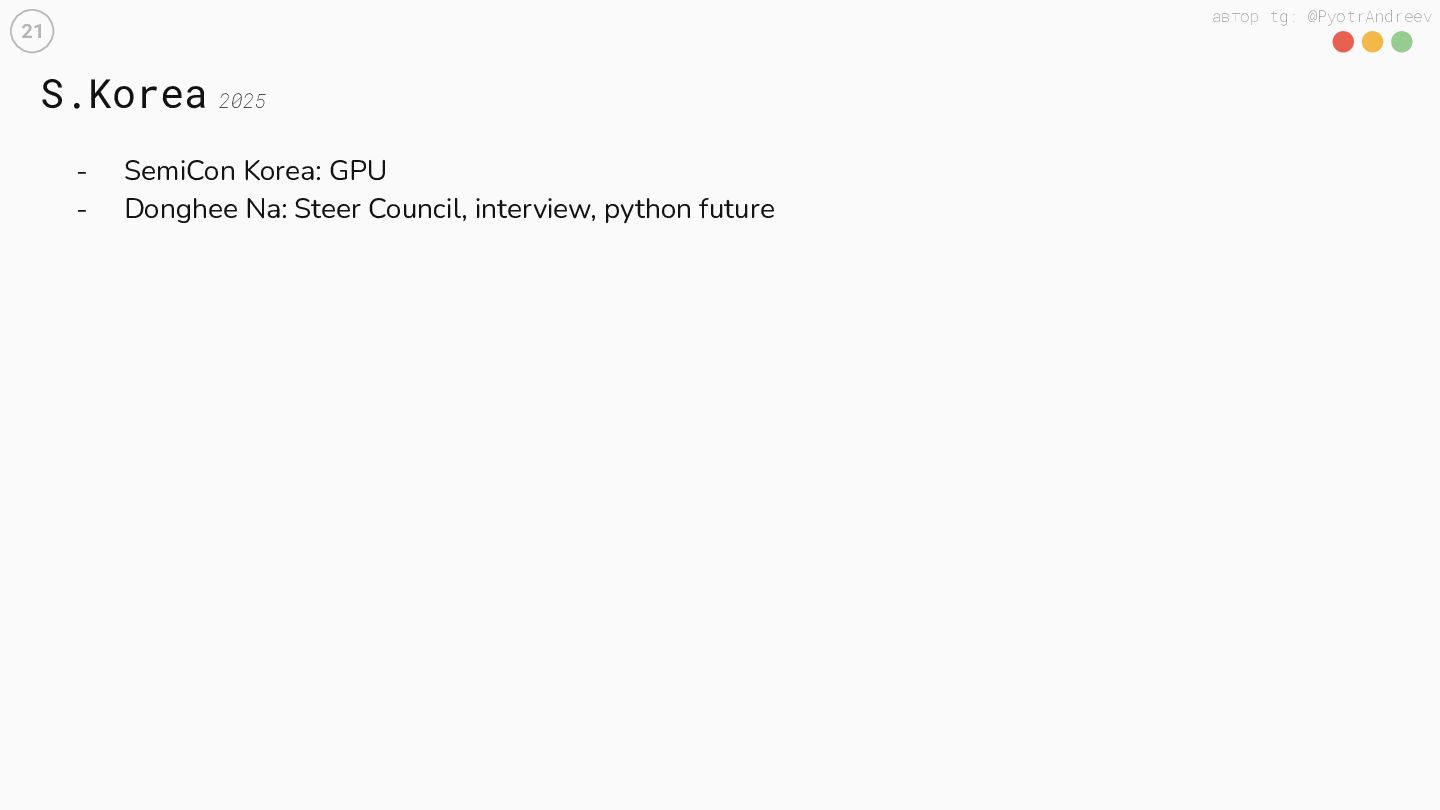The width and height of the screenshot is (1440, 810).
Task: Click the word Korea in first bullet
Action: point(282,171)
